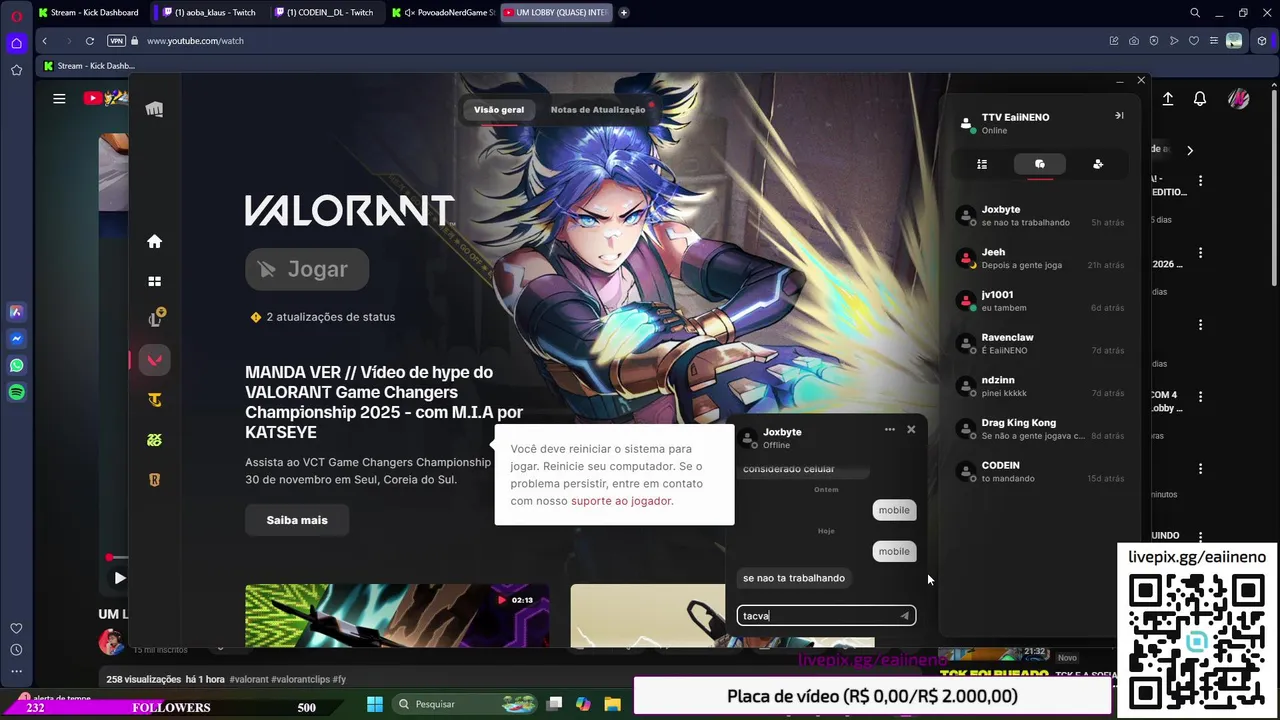The image size is (1280, 720).
Task: Open the Visão geral tab
Action: (499, 110)
